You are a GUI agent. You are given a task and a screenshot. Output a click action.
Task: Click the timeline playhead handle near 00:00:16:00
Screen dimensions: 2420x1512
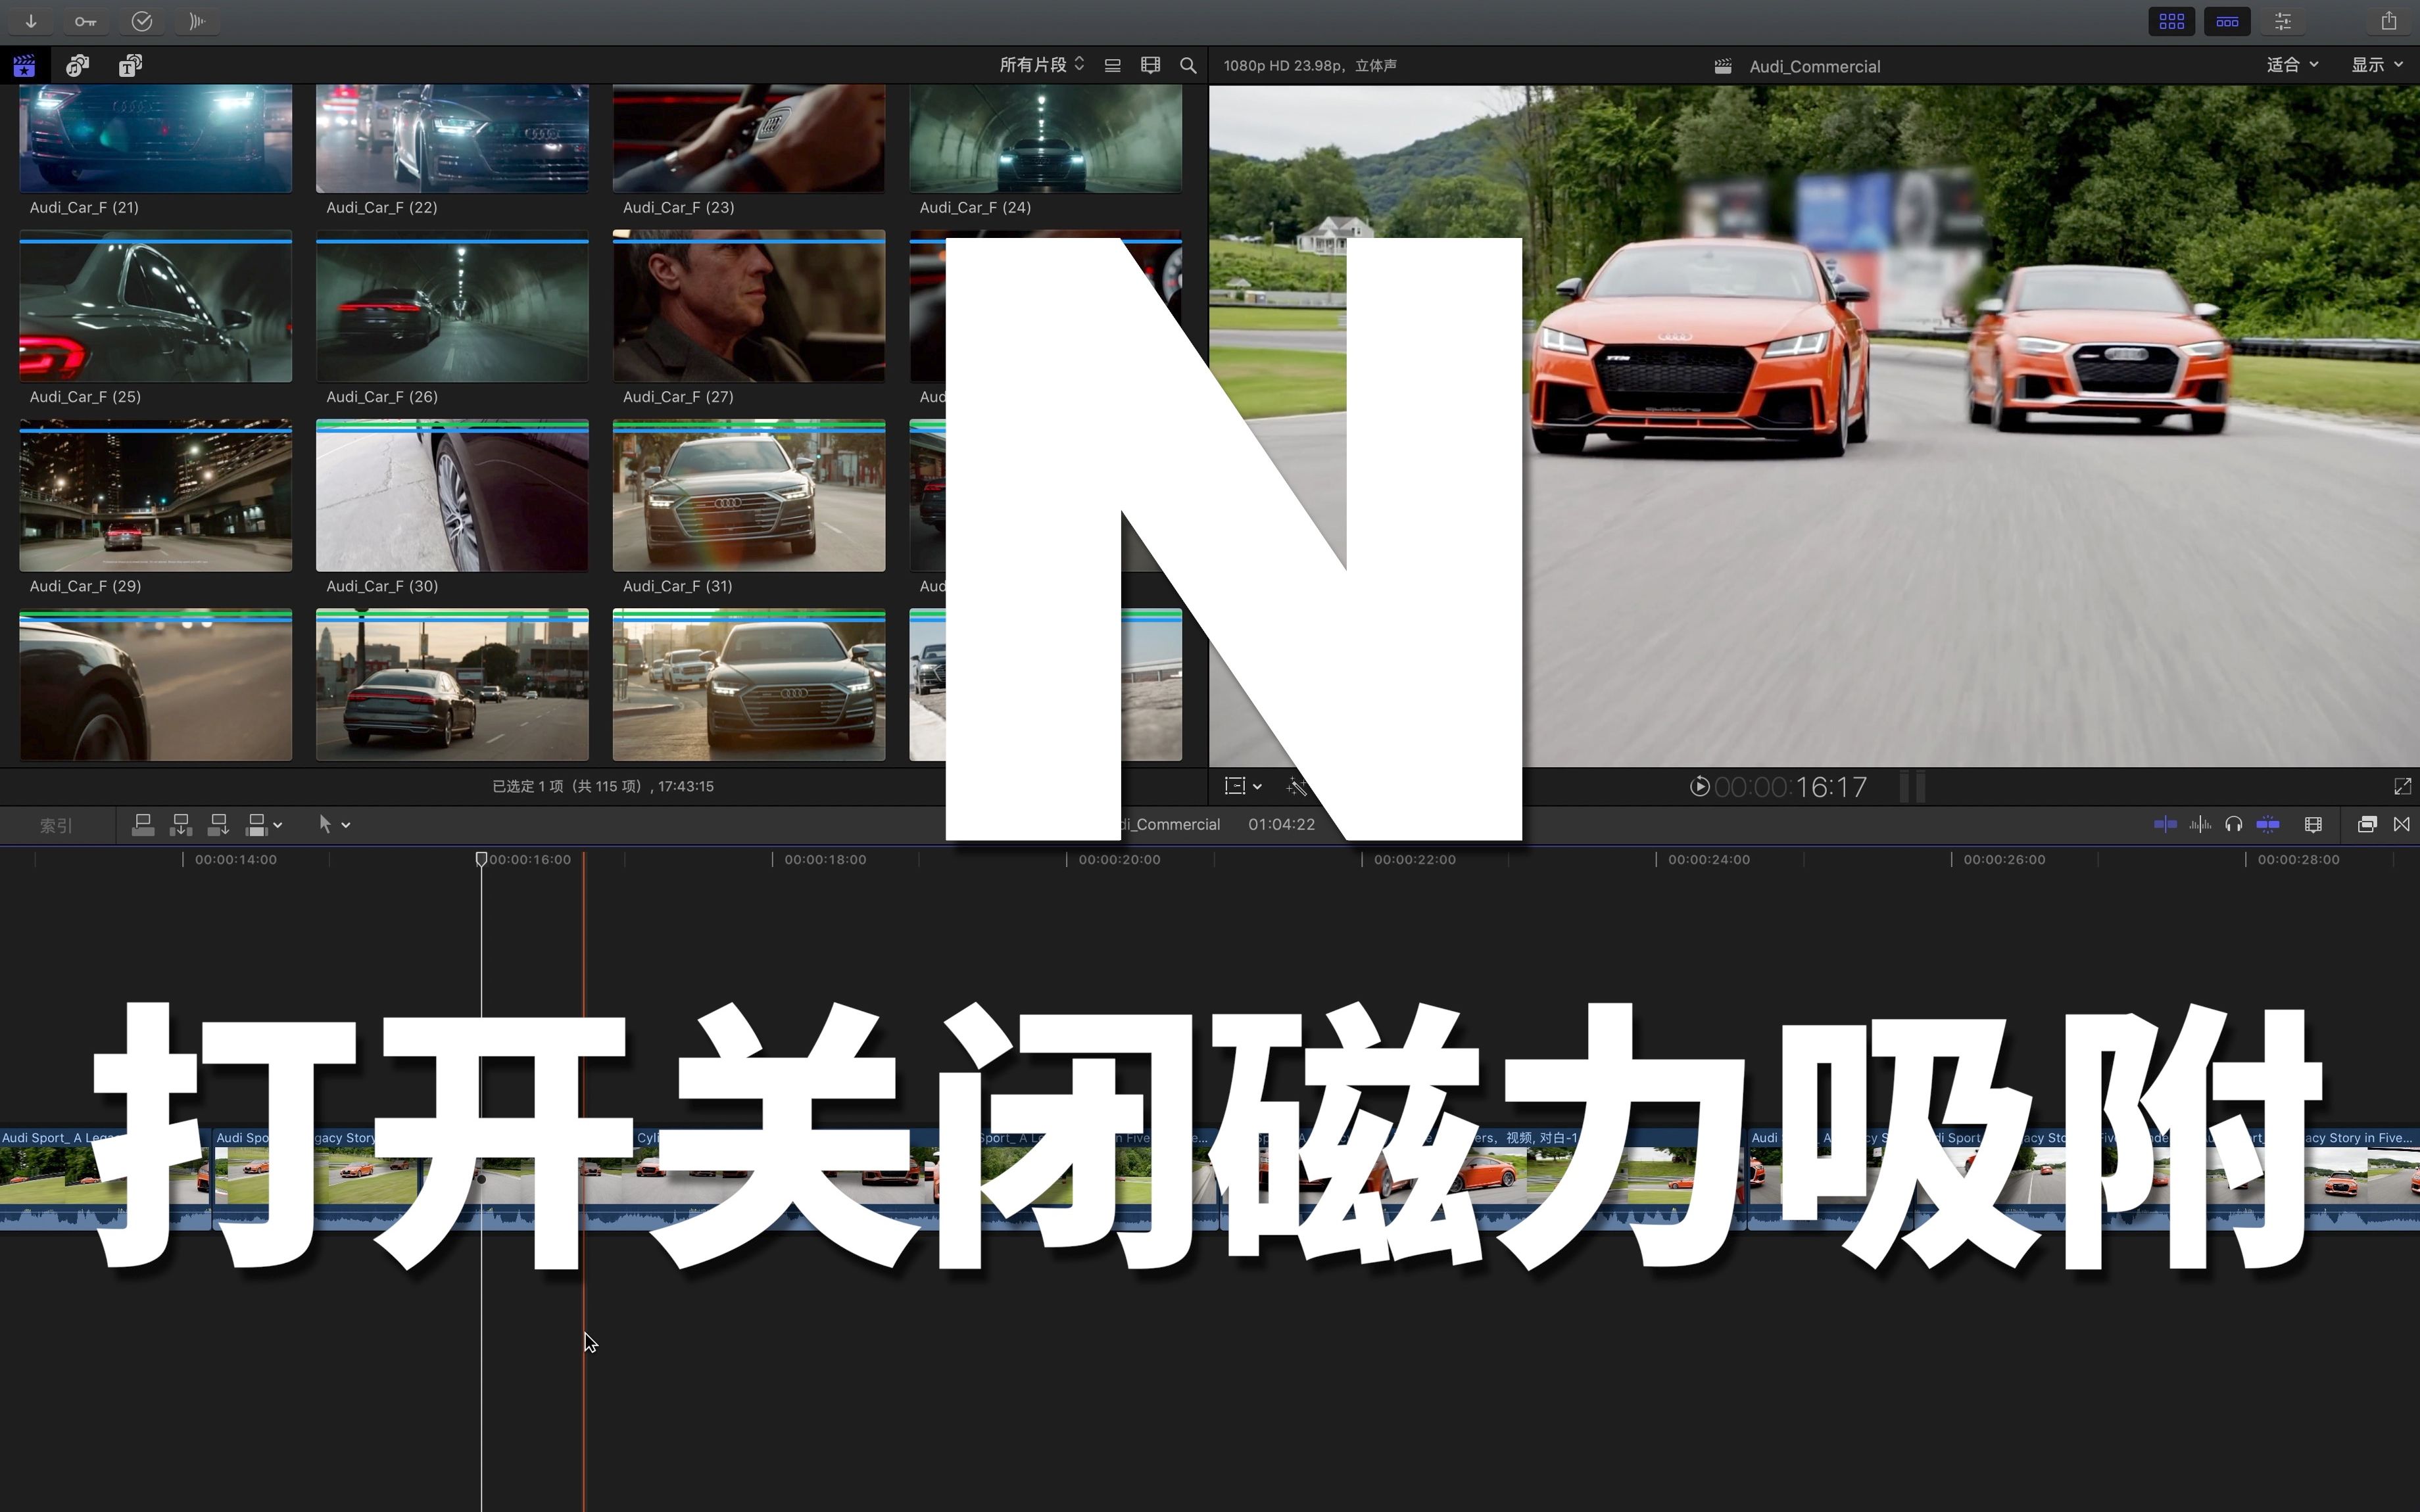tap(481, 859)
